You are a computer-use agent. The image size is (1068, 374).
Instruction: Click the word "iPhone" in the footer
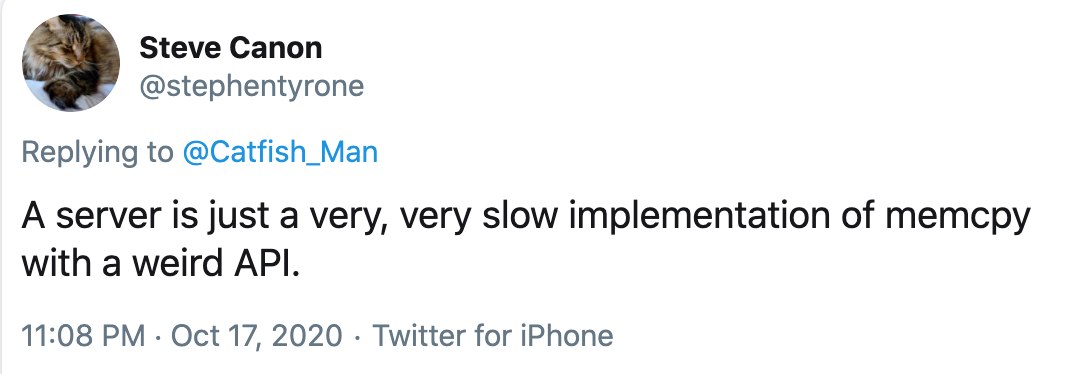click(x=567, y=336)
